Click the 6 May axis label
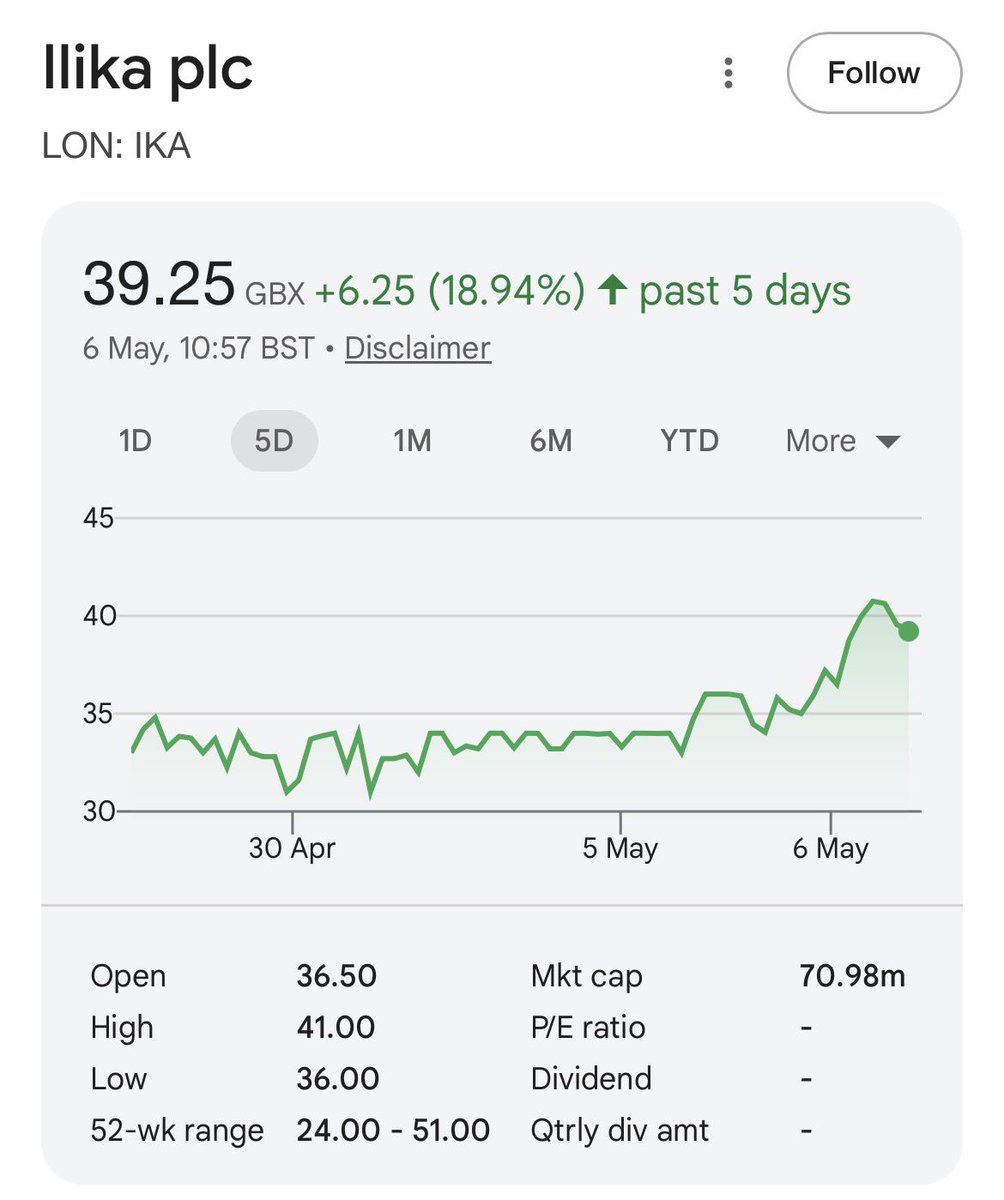 [x=831, y=849]
